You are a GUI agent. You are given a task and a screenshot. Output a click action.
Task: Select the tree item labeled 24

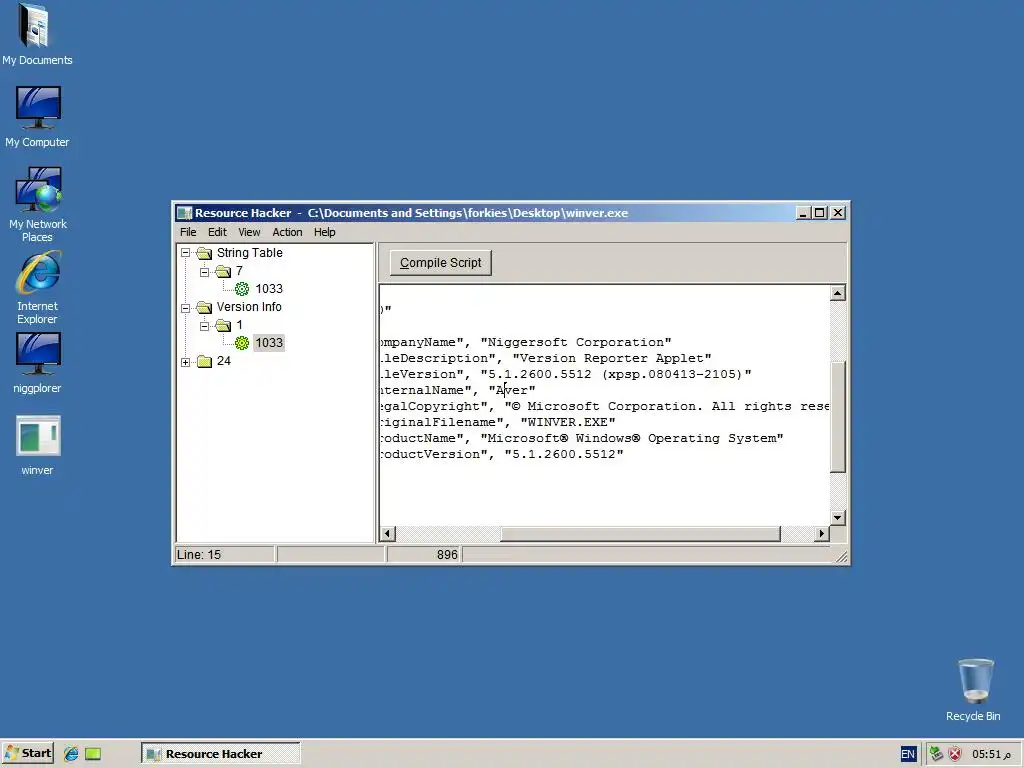[223, 361]
